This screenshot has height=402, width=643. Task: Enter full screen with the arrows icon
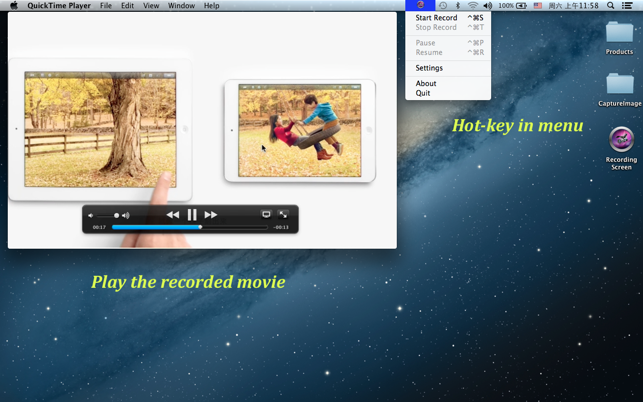pyautogui.click(x=283, y=214)
